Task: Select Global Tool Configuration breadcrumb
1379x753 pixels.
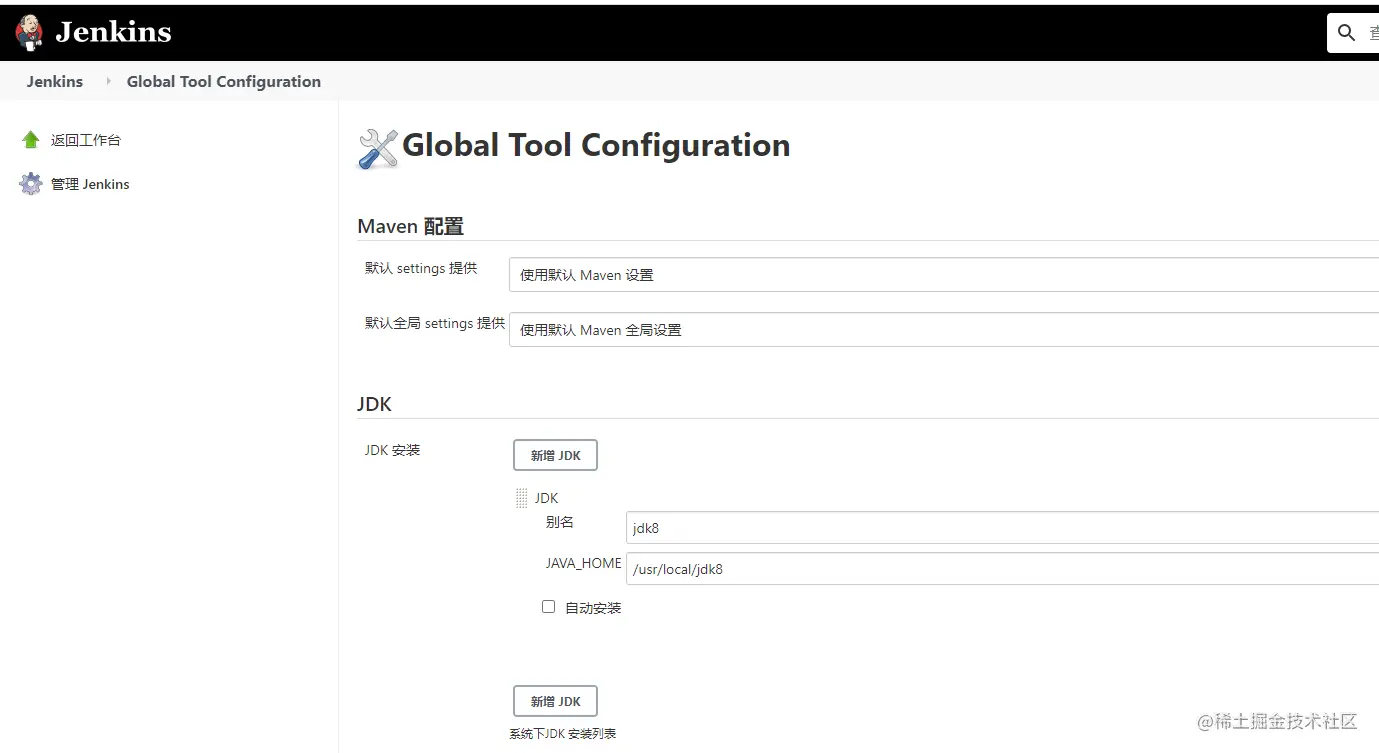Action: [x=224, y=82]
